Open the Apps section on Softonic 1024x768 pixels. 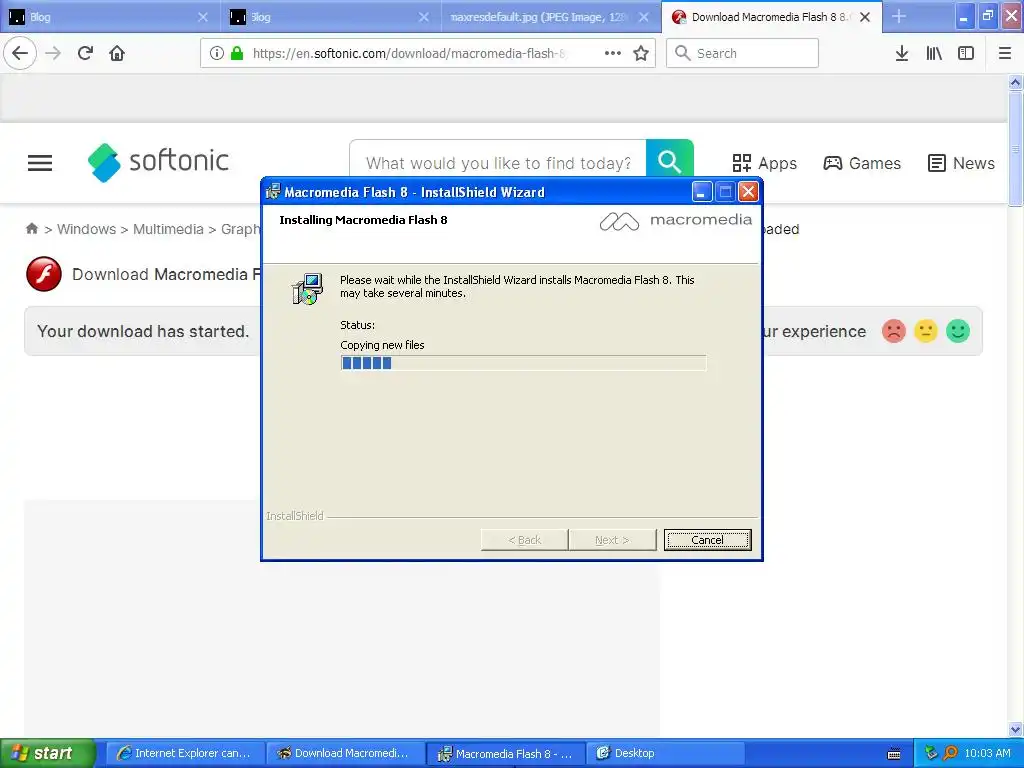coord(764,163)
